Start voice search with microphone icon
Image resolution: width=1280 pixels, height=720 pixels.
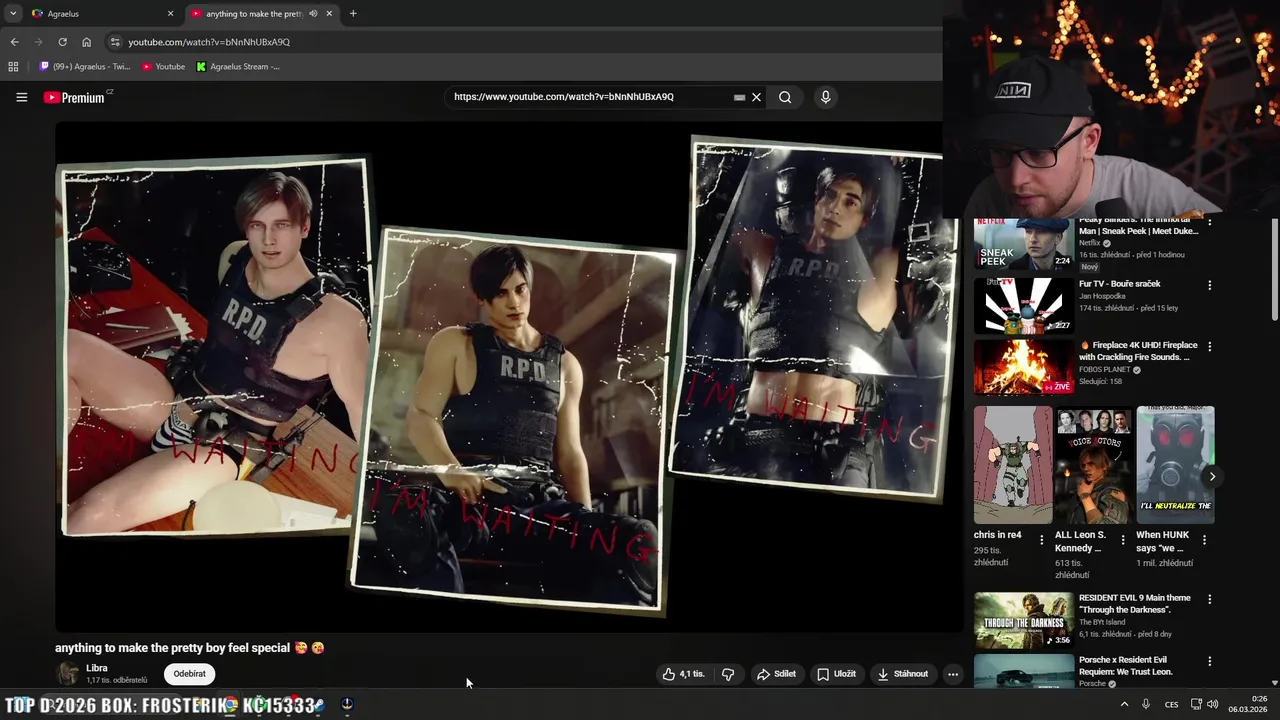point(825,97)
